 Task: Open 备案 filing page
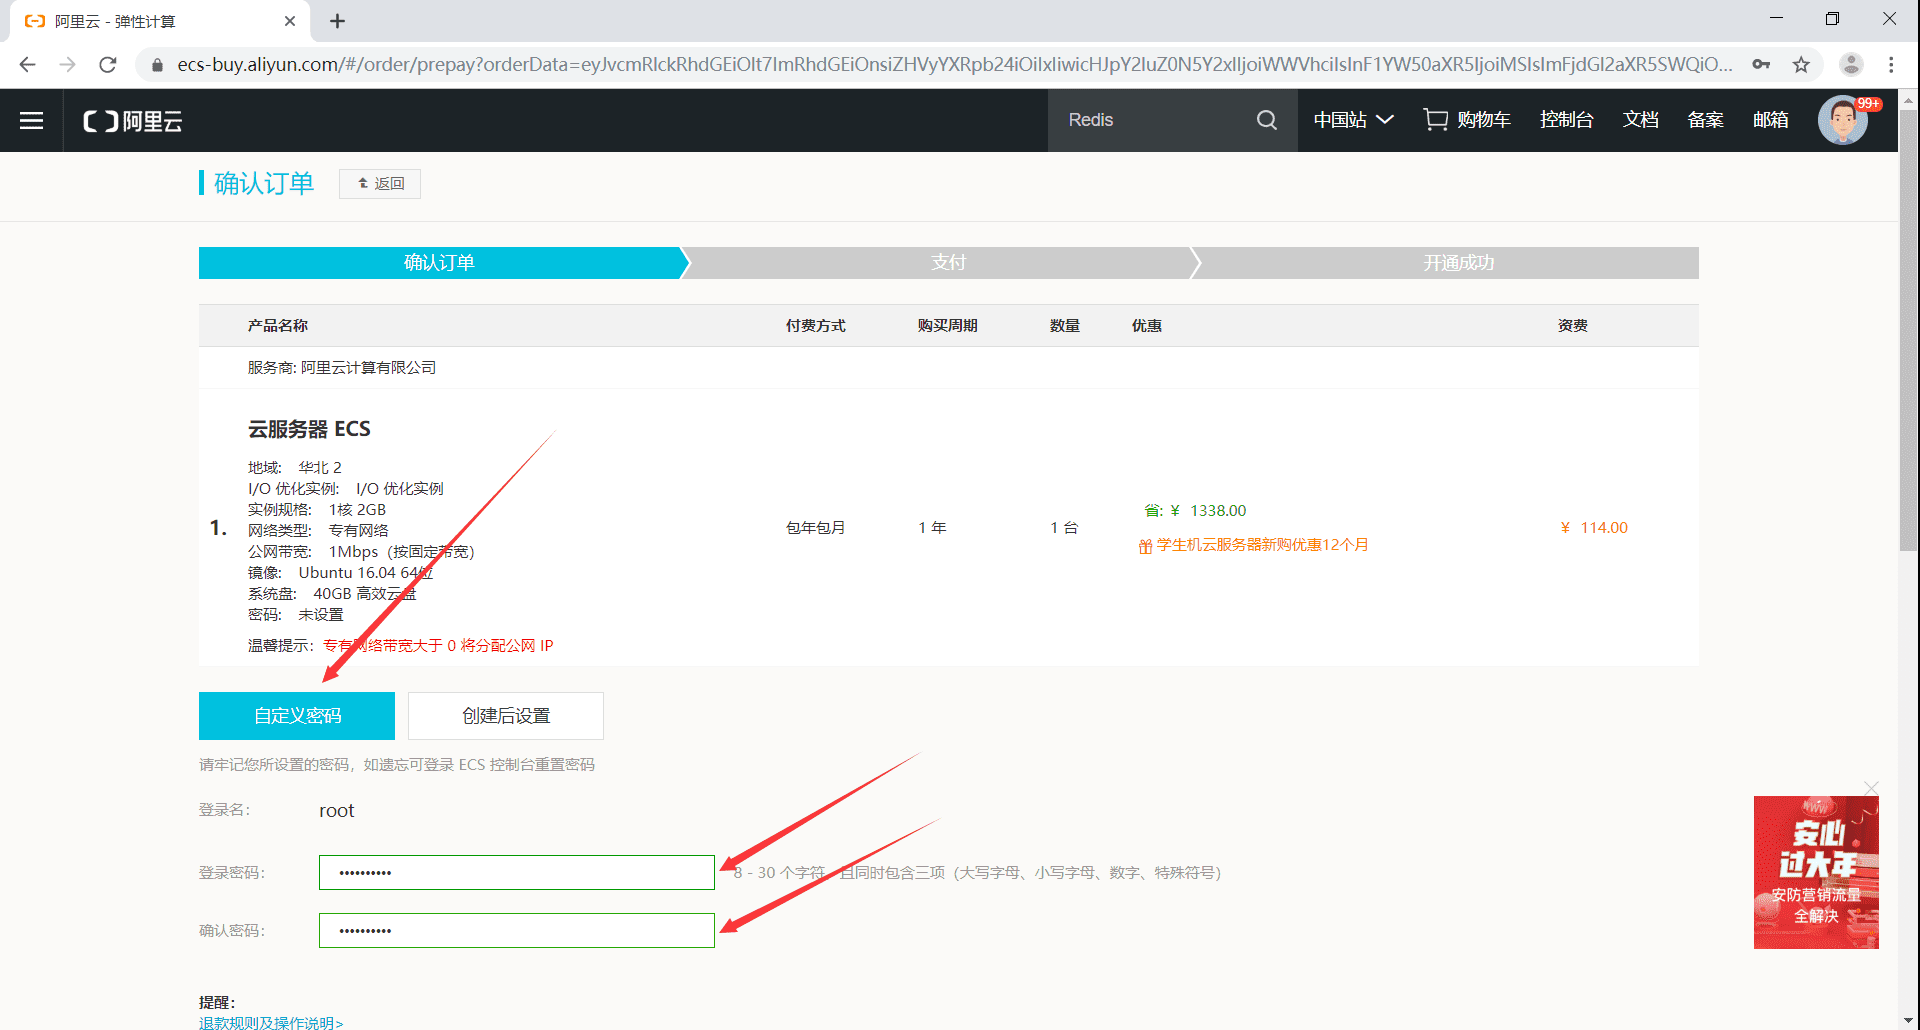pos(1705,120)
